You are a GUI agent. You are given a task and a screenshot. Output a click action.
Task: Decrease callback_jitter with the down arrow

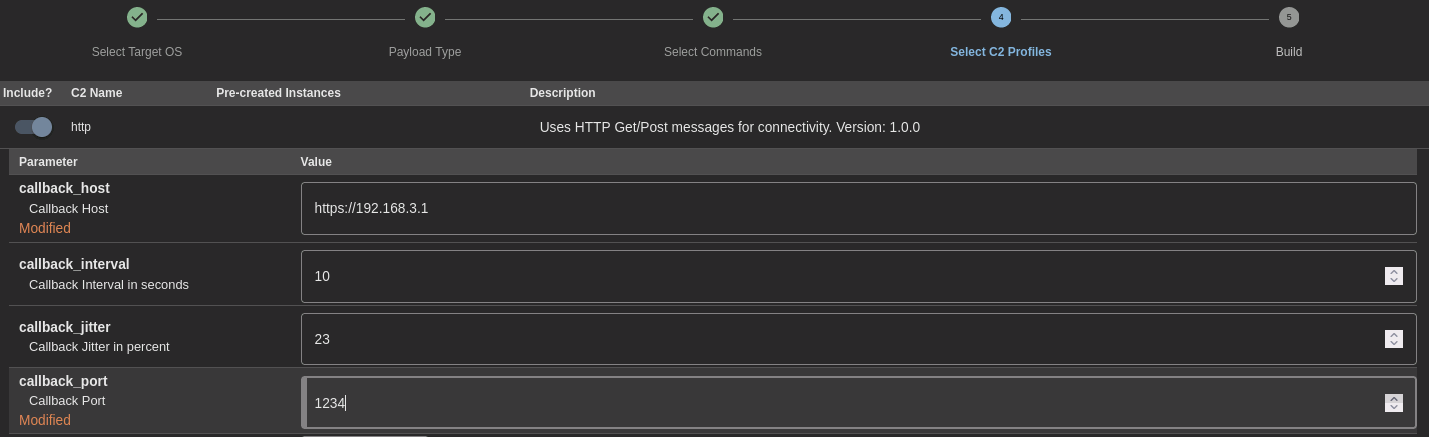1394,344
